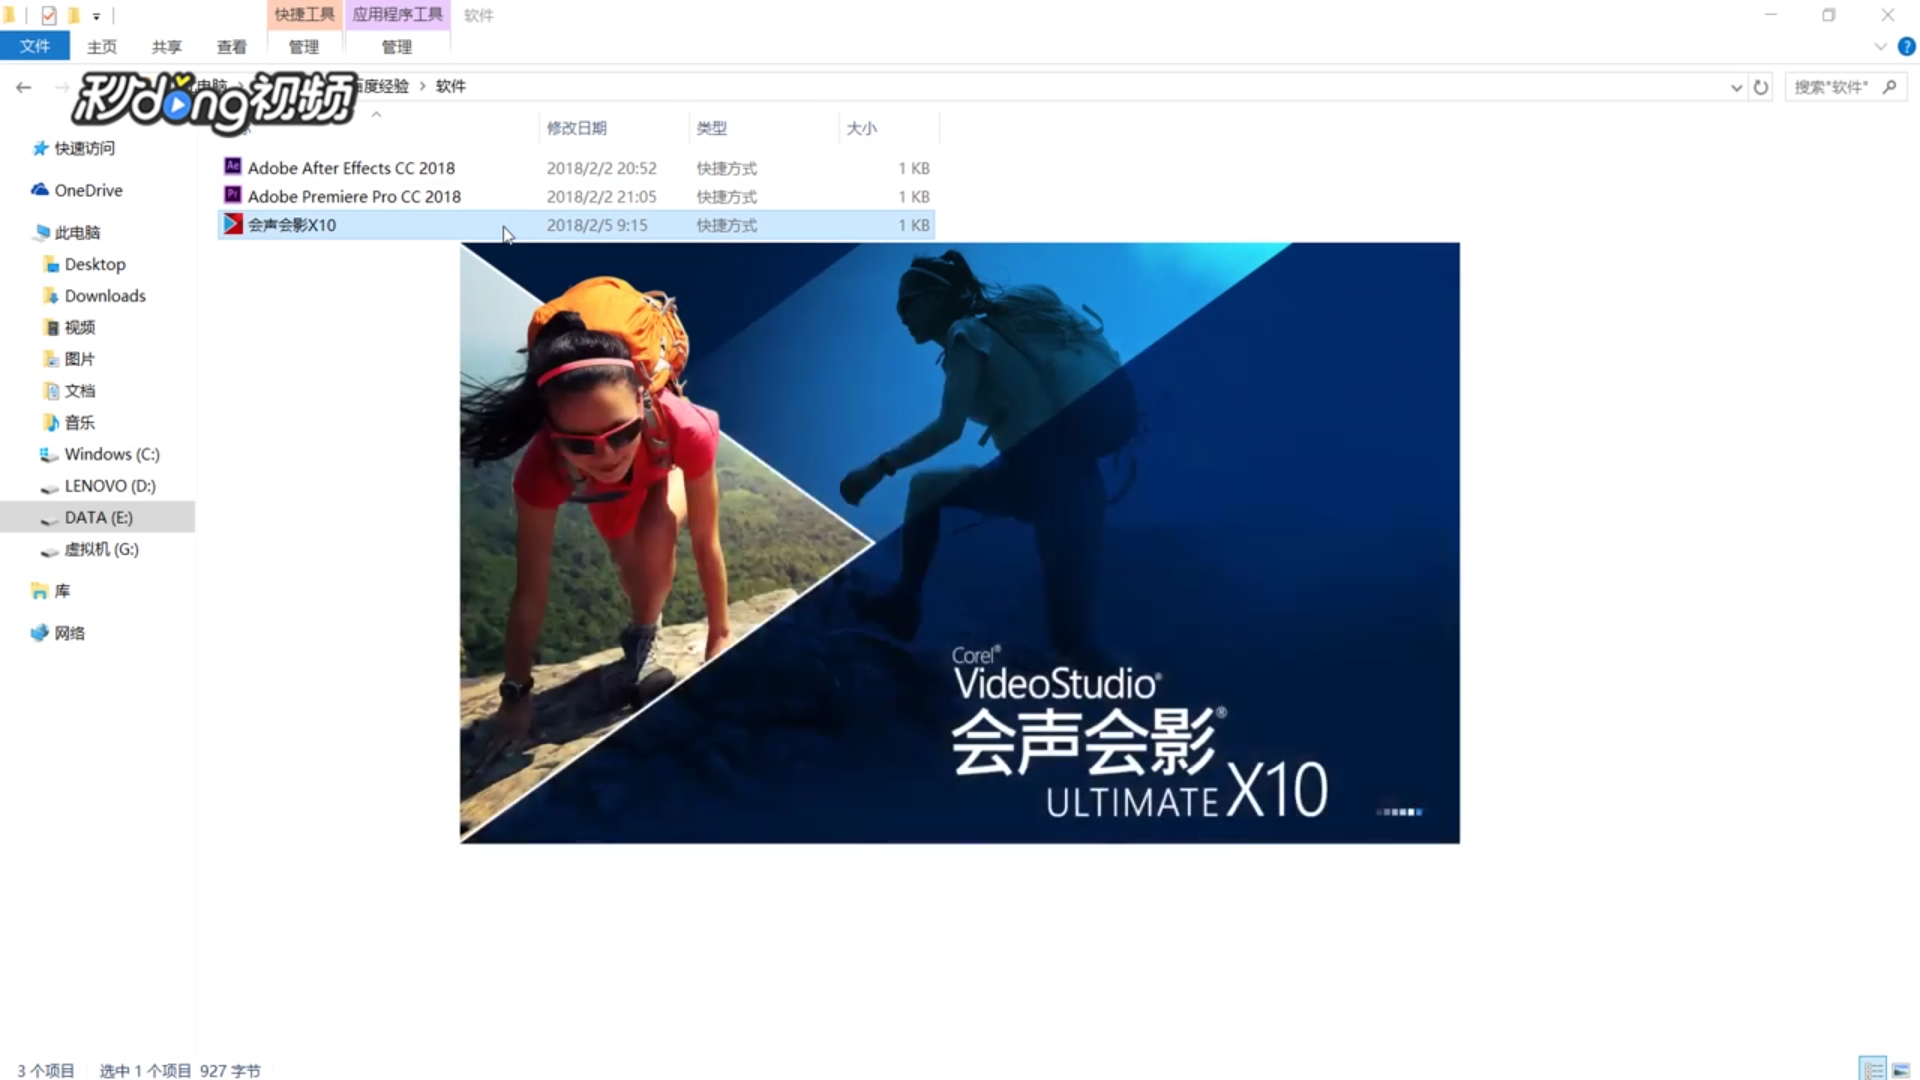The image size is (1920, 1080).
Task: Open Downloads folder in navigation pane
Action: pos(105,296)
